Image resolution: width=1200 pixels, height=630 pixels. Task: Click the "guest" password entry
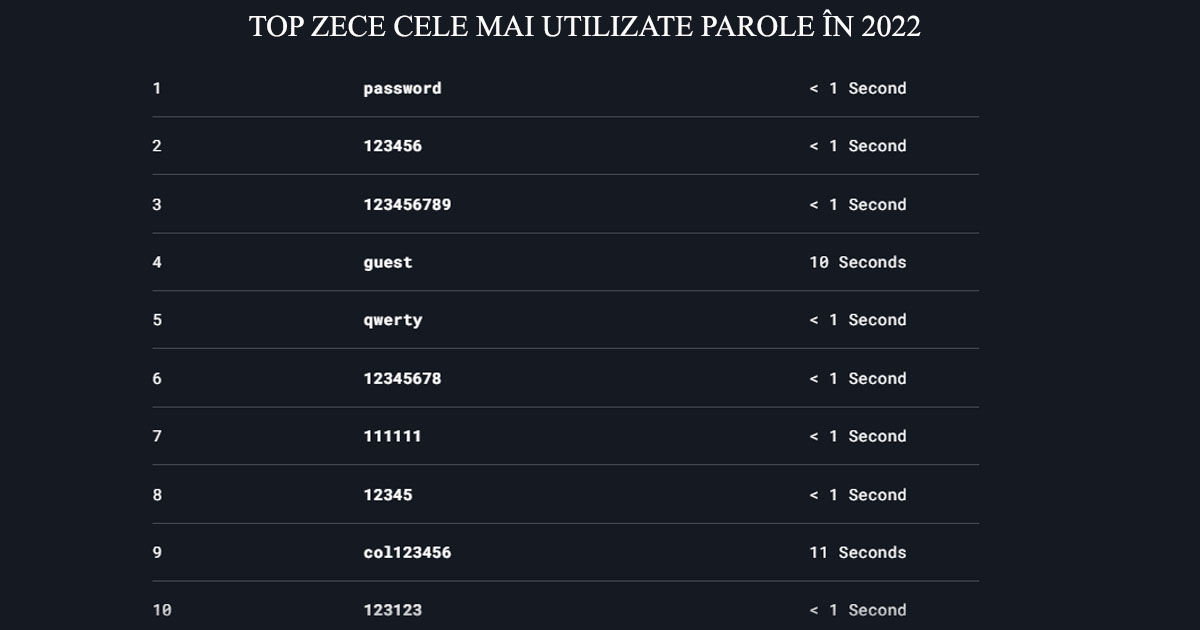pyautogui.click(x=387, y=262)
